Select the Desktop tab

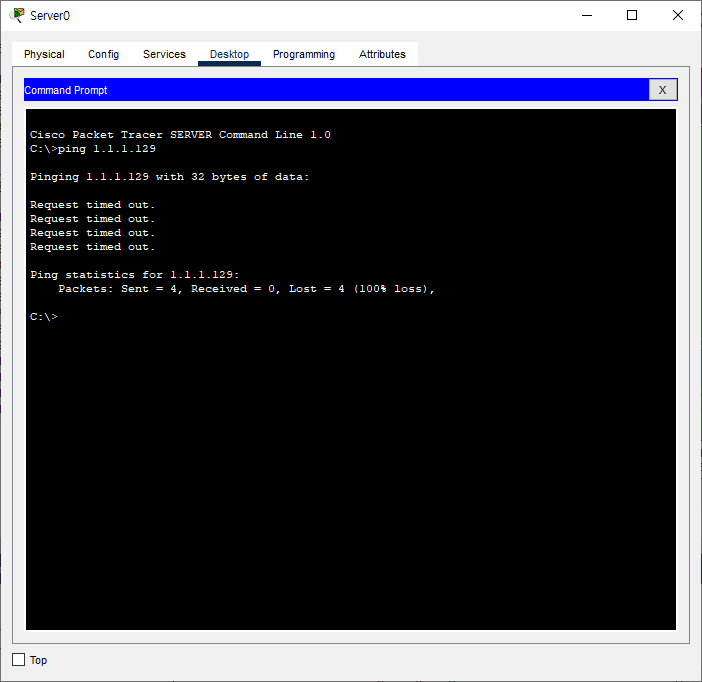229,54
